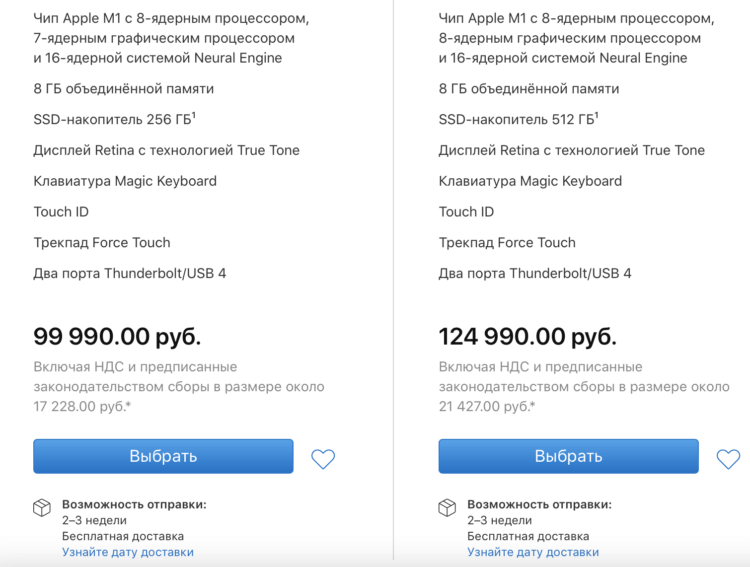Click the asterisk footnote after 21 427.00 руб.
Image resolution: width=750 pixels, height=567 pixels.
pyautogui.click(x=532, y=405)
